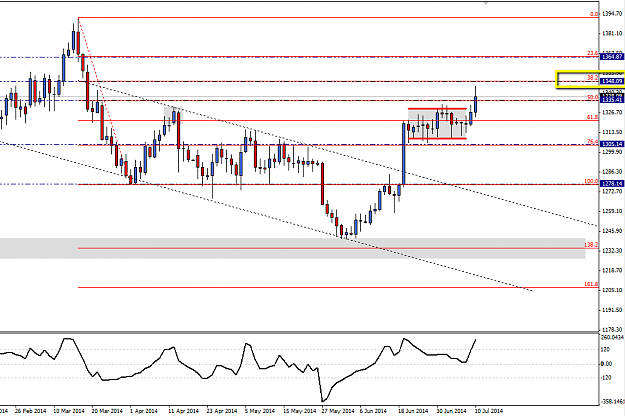This screenshot has width=625, height=416.
Task: Click the 1394.70 price axis value
Action: [x=613, y=14]
